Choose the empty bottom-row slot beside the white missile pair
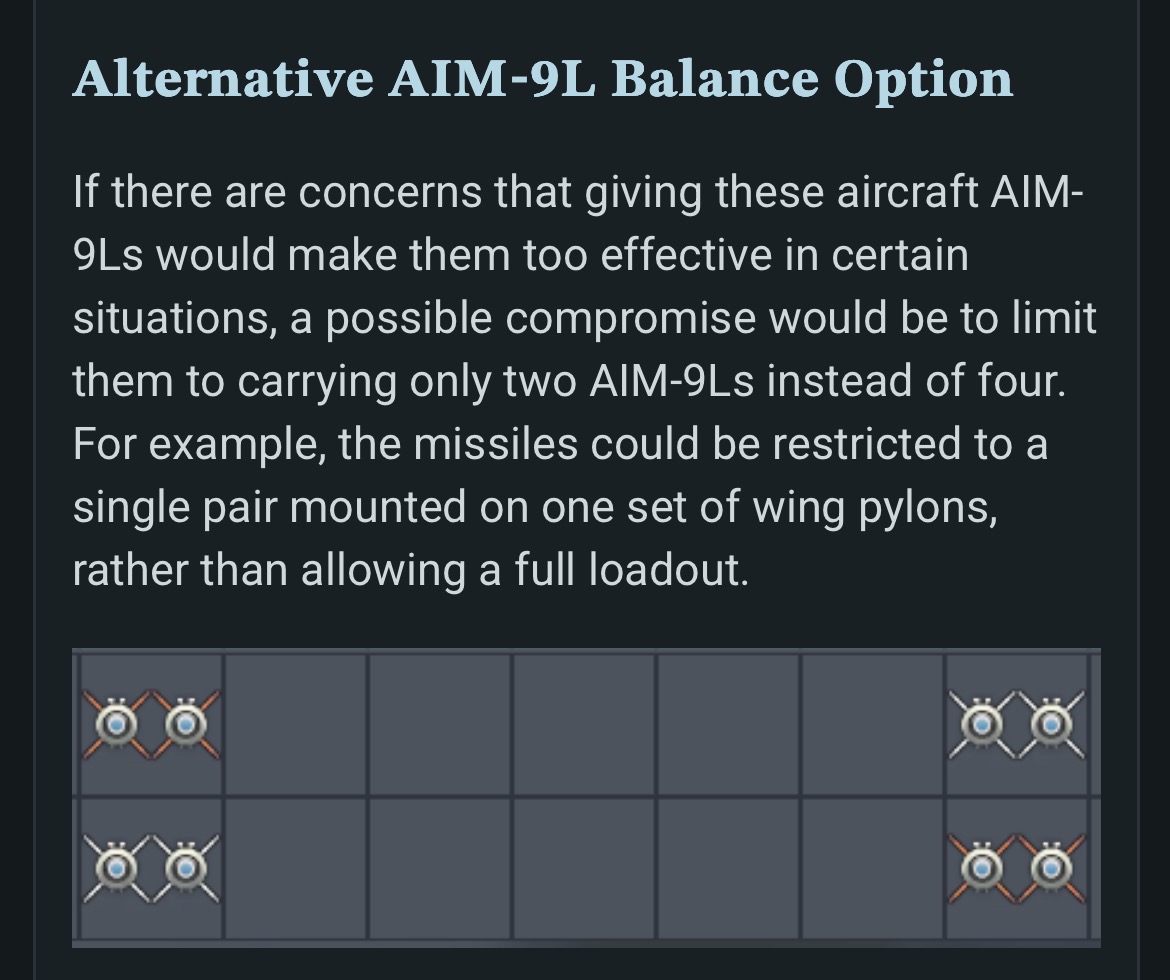Screen dimensions: 1170x980 tap(295, 869)
